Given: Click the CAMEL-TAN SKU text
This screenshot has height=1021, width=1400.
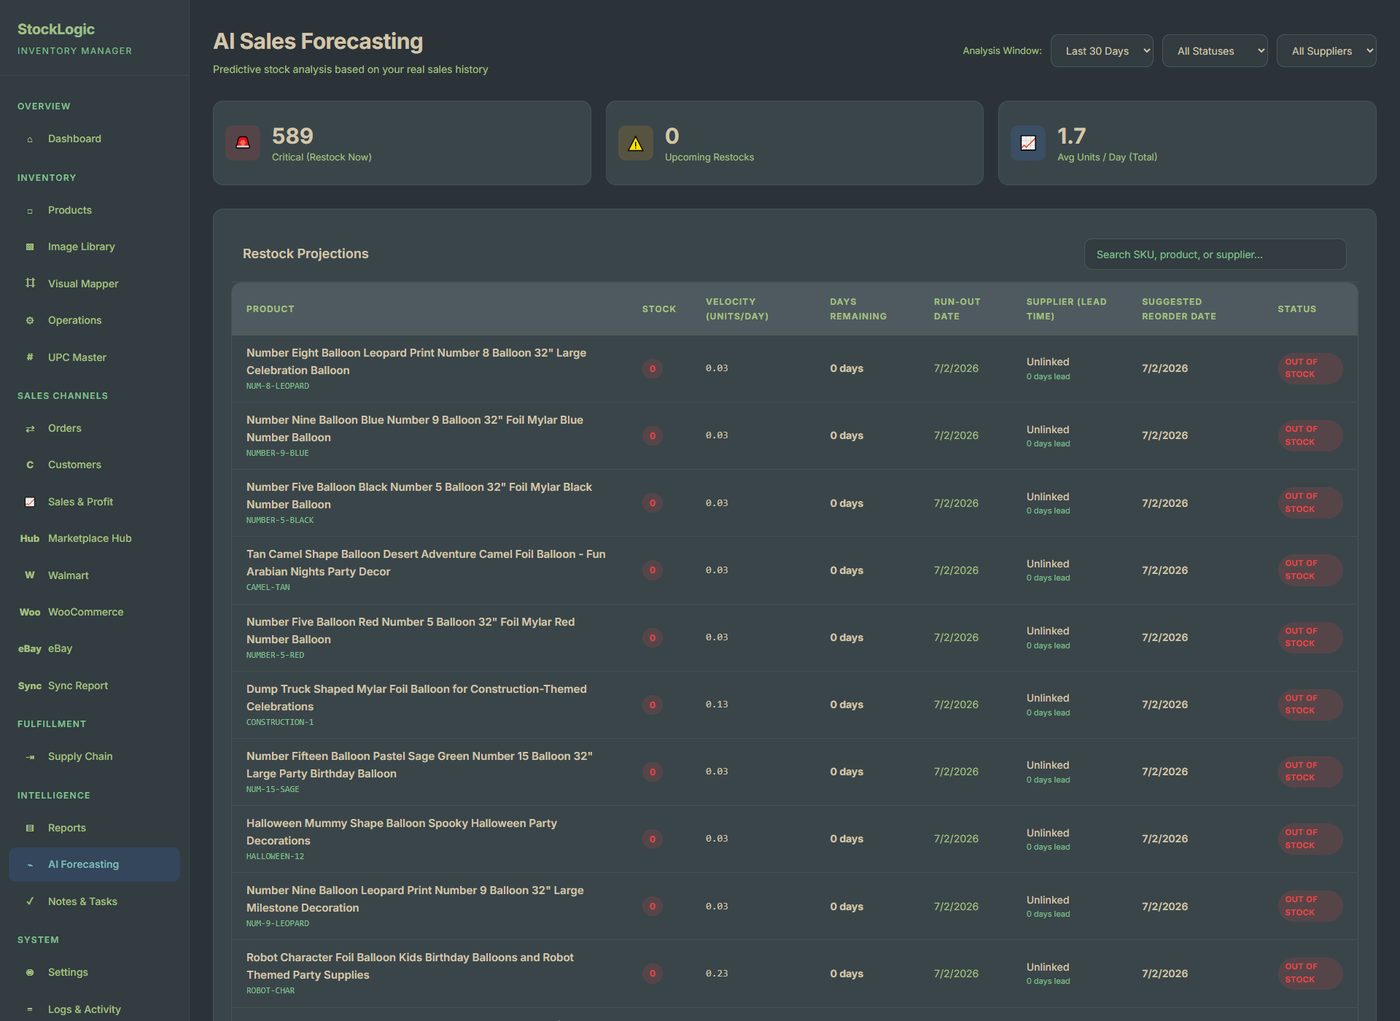Looking at the screenshot, I should coord(268,587).
